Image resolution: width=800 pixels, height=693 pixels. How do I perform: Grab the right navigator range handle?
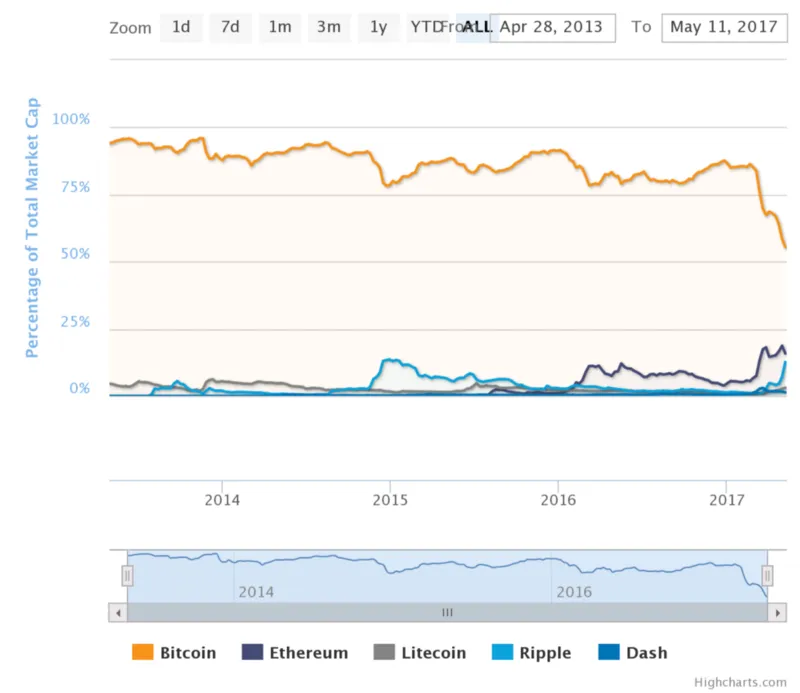tap(767, 576)
